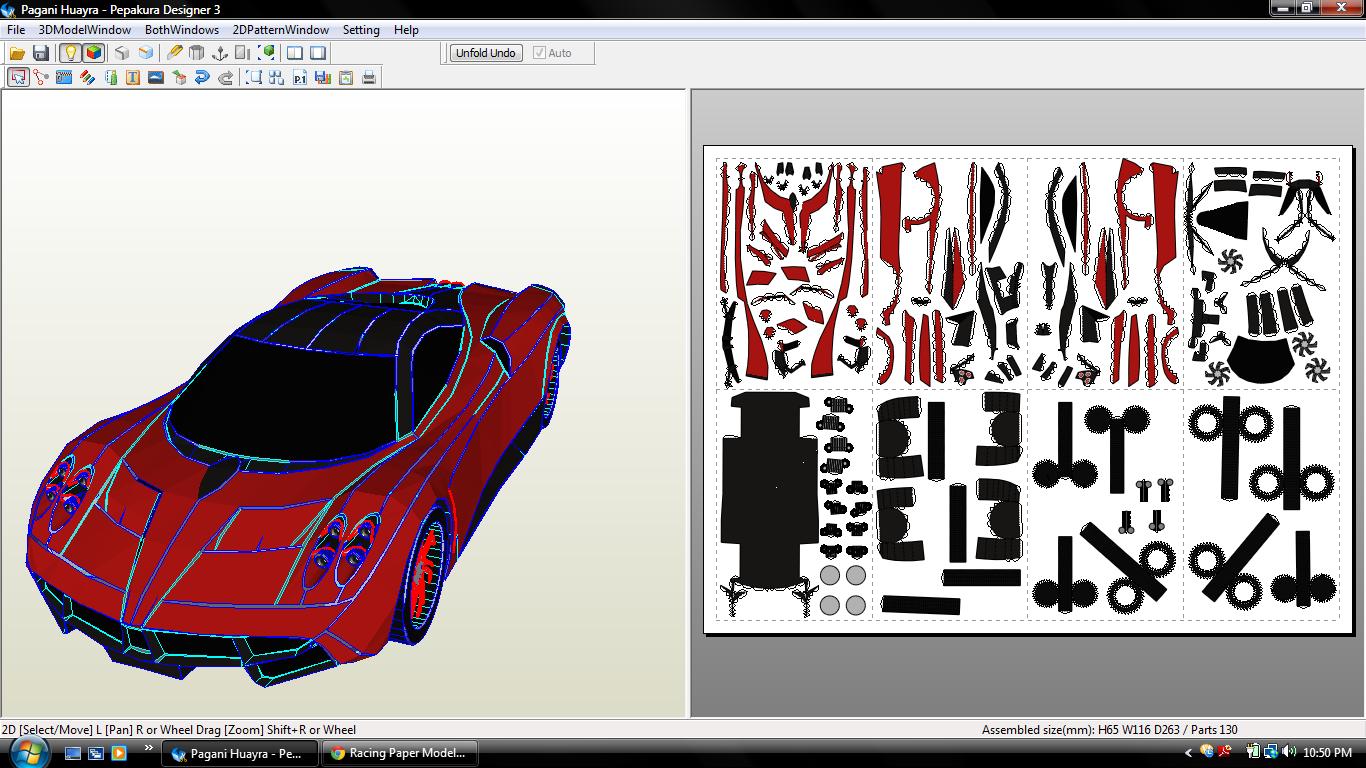The height and width of the screenshot is (768, 1366).
Task: Click the box with green arrow icon
Action: click(x=179, y=77)
